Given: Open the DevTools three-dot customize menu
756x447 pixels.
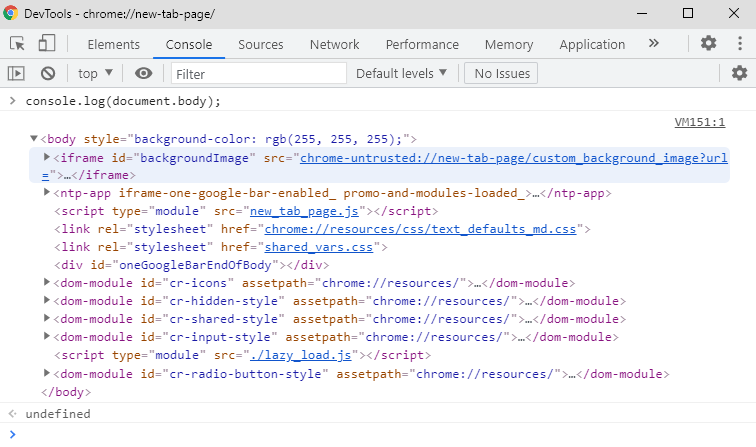Looking at the screenshot, I should tap(739, 43).
